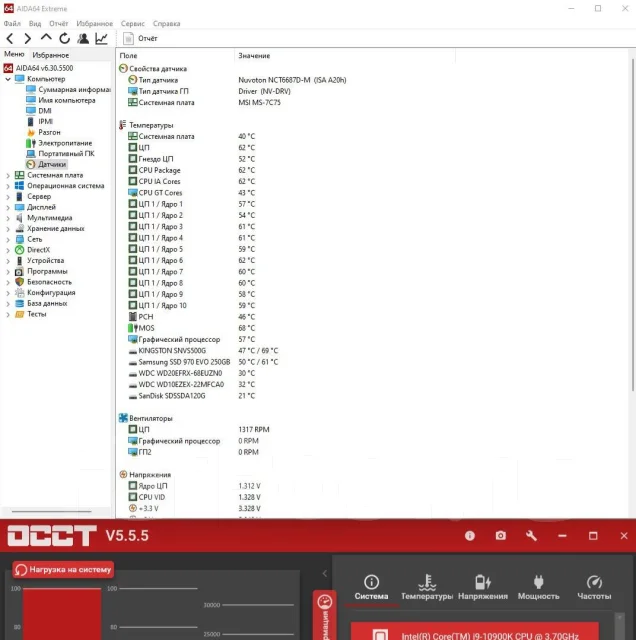Click the Устройства tree icon
636x640 pixels.
[19, 261]
